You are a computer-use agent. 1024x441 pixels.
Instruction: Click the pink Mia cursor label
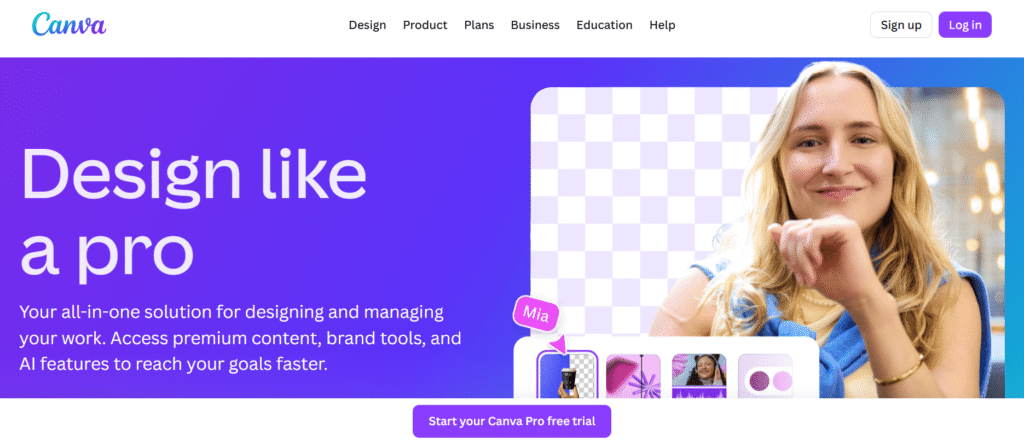(x=537, y=314)
